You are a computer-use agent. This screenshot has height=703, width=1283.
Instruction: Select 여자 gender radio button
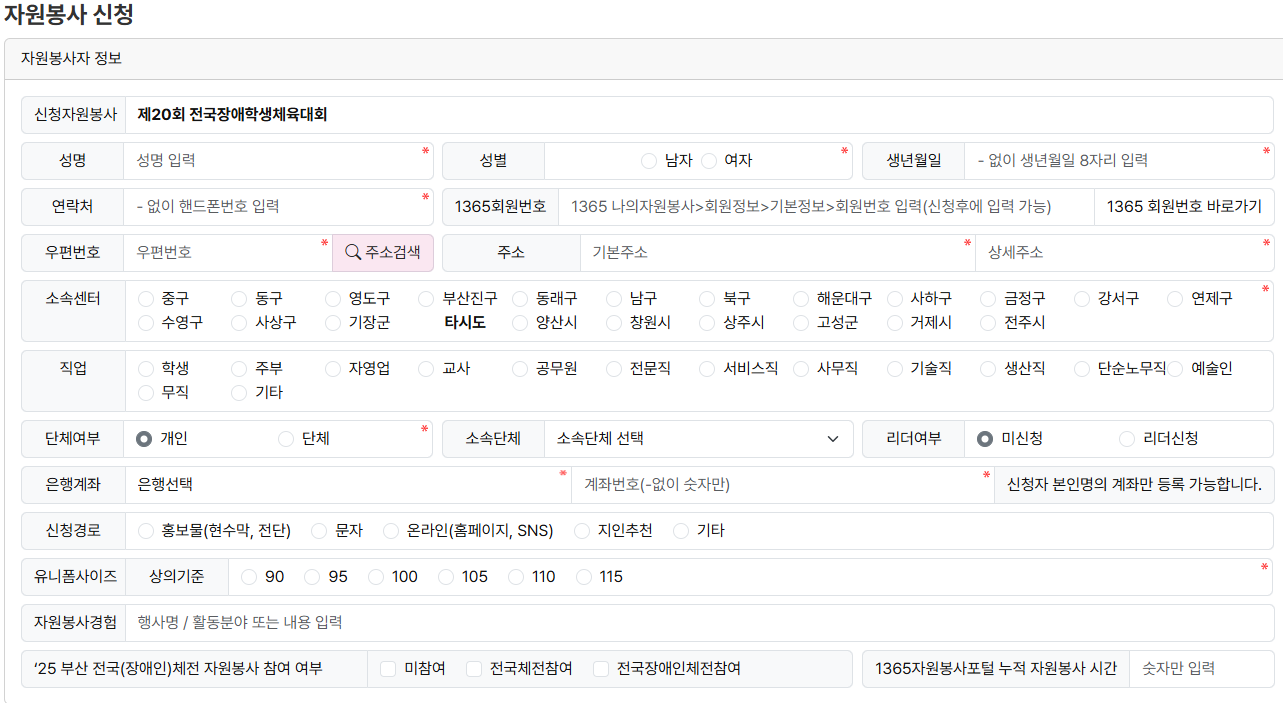click(709, 161)
